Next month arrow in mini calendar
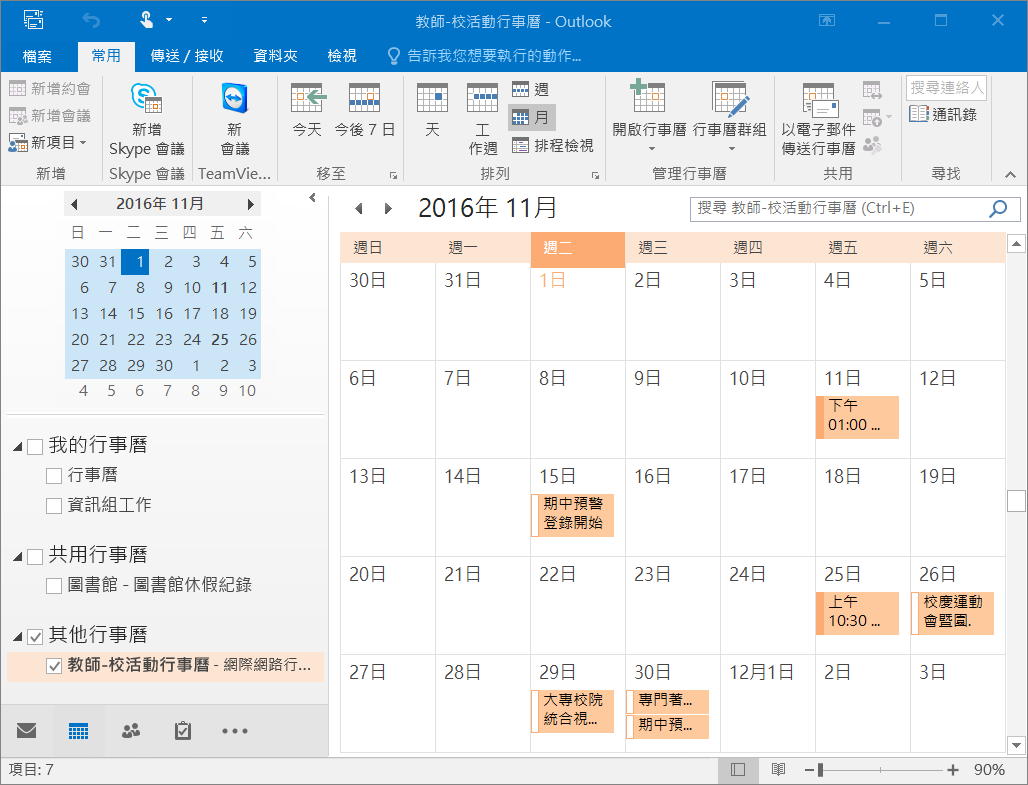 click(250, 205)
